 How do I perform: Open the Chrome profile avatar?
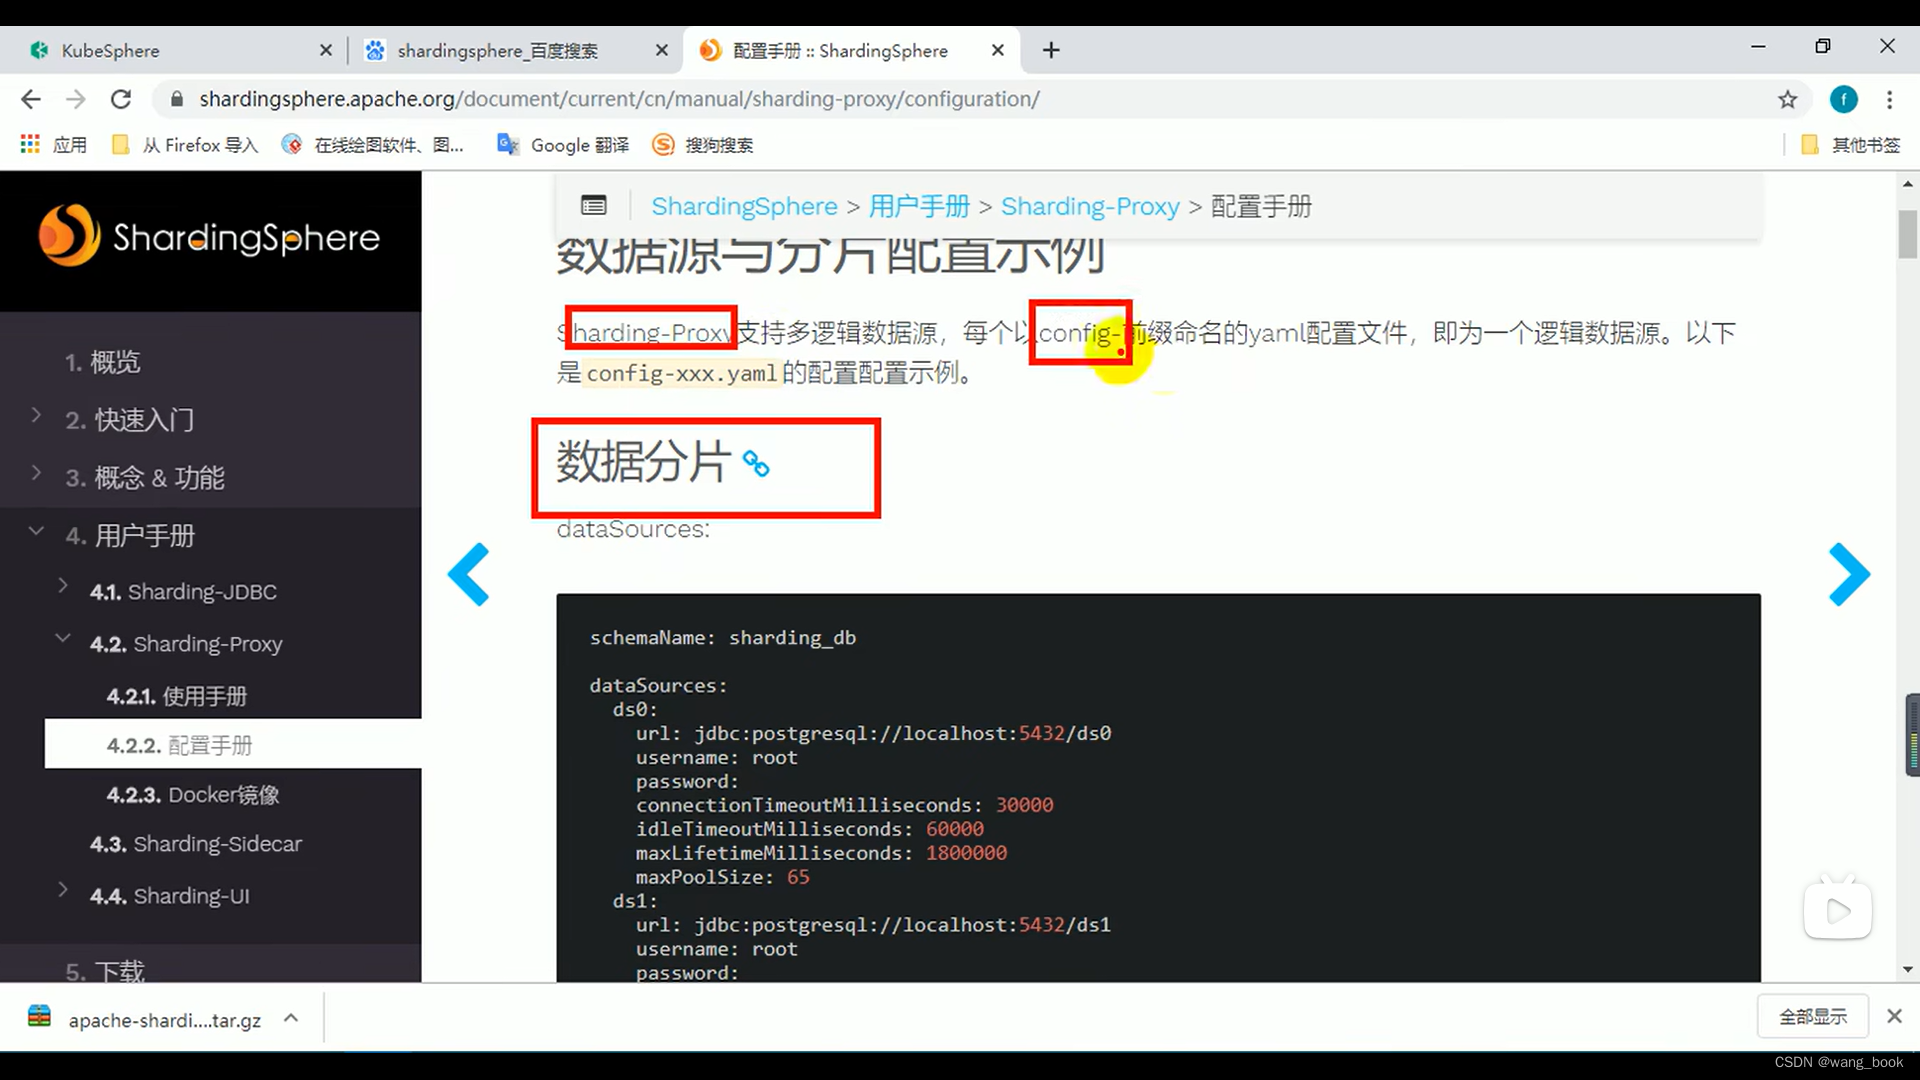coord(1843,99)
